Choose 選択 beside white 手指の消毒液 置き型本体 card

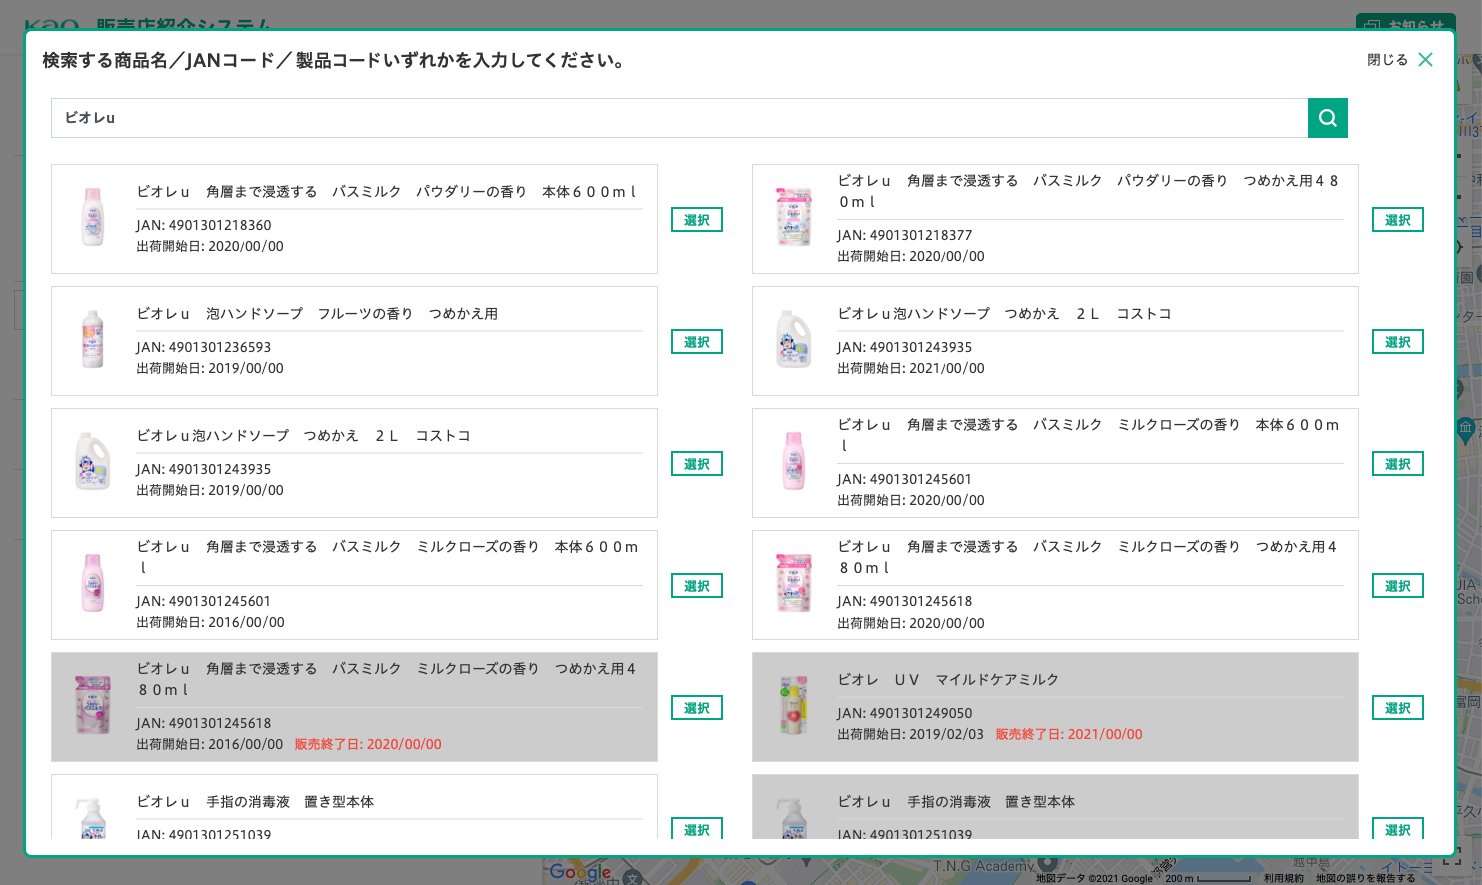pyautogui.click(x=696, y=829)
